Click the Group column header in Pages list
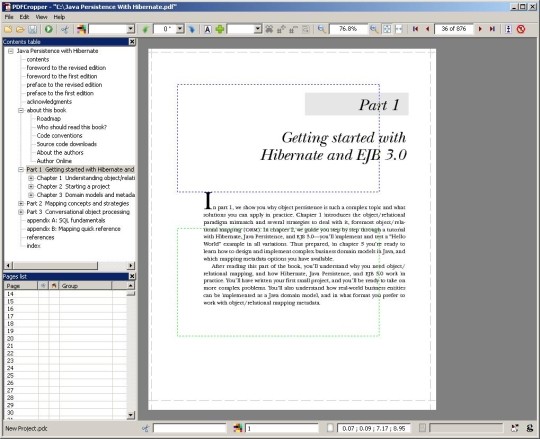This screenshot has width=540, height=439. coord(85,286)
